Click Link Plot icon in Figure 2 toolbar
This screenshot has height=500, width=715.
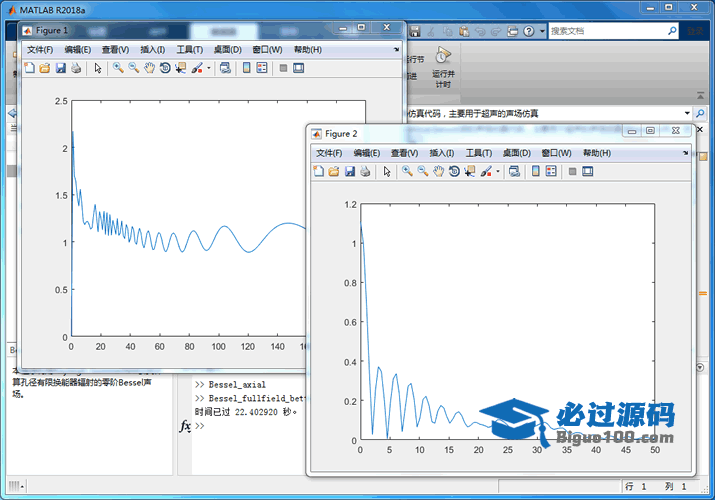coord(514,171)
